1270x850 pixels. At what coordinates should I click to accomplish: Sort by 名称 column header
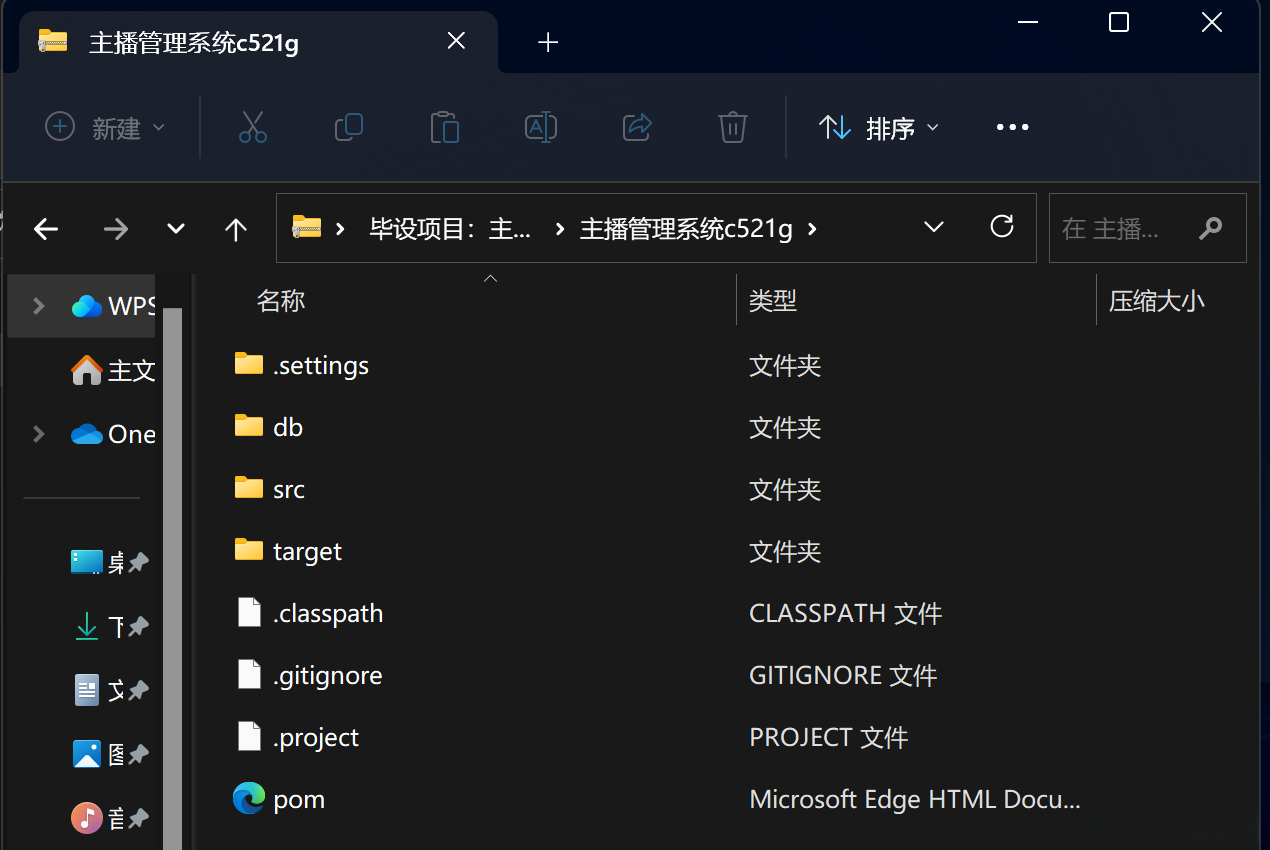coord(281,300)
